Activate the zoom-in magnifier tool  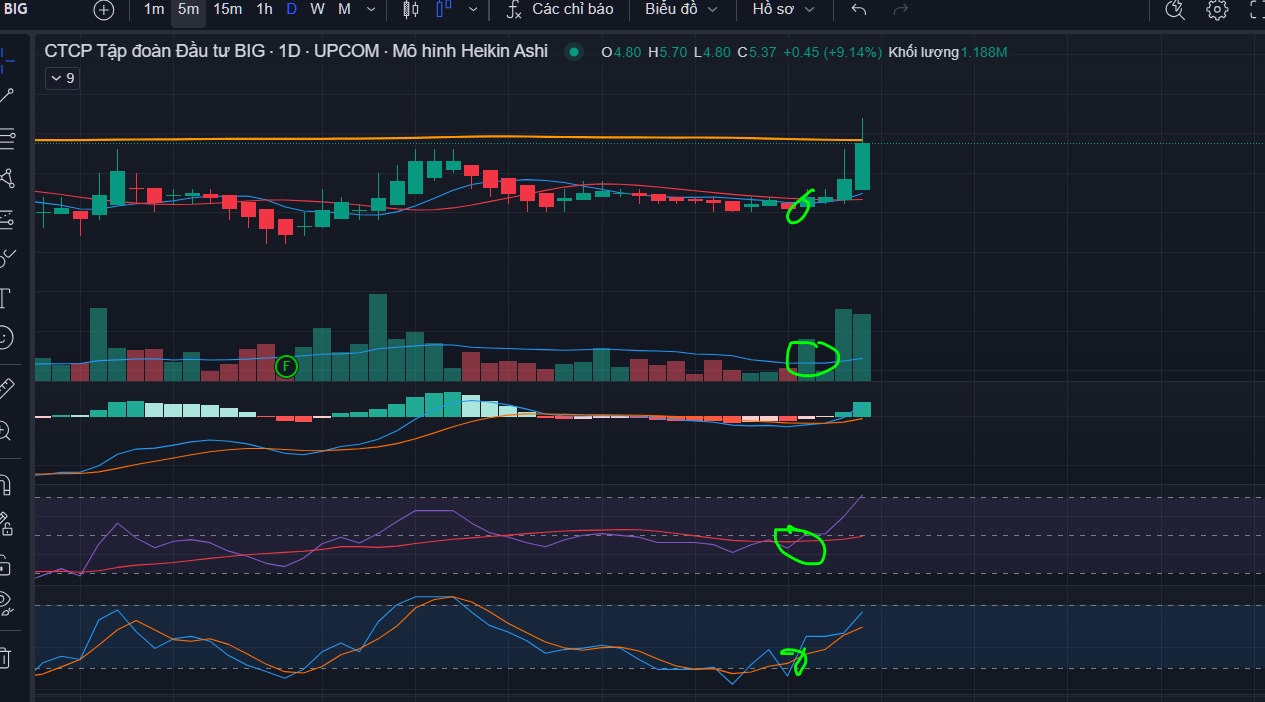click(5, 431)
